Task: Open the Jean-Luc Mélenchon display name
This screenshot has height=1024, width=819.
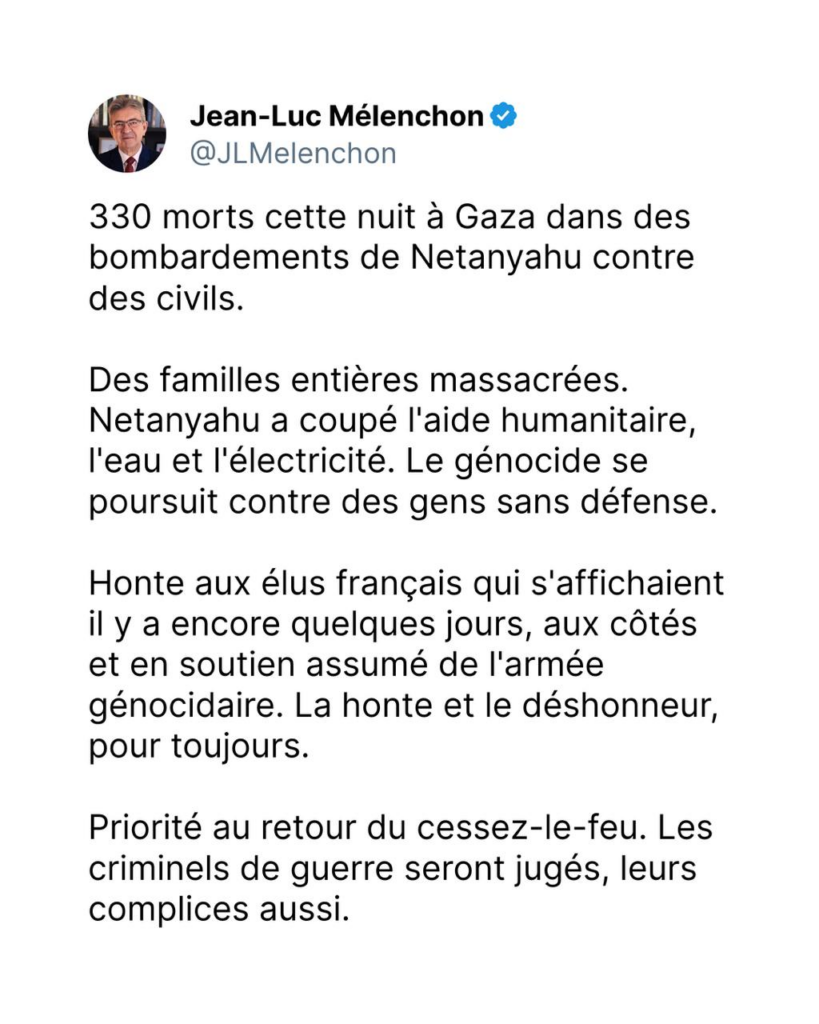Action: pyautogui.click(x=337, y=116)
